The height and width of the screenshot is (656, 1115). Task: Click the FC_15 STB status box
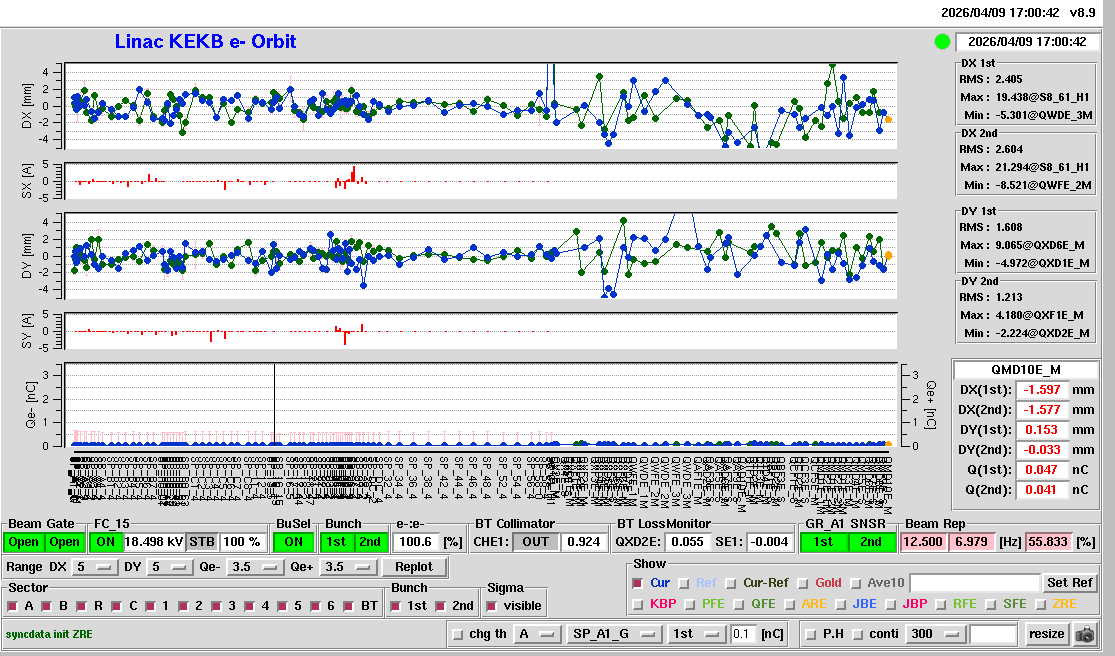(201, 541)
